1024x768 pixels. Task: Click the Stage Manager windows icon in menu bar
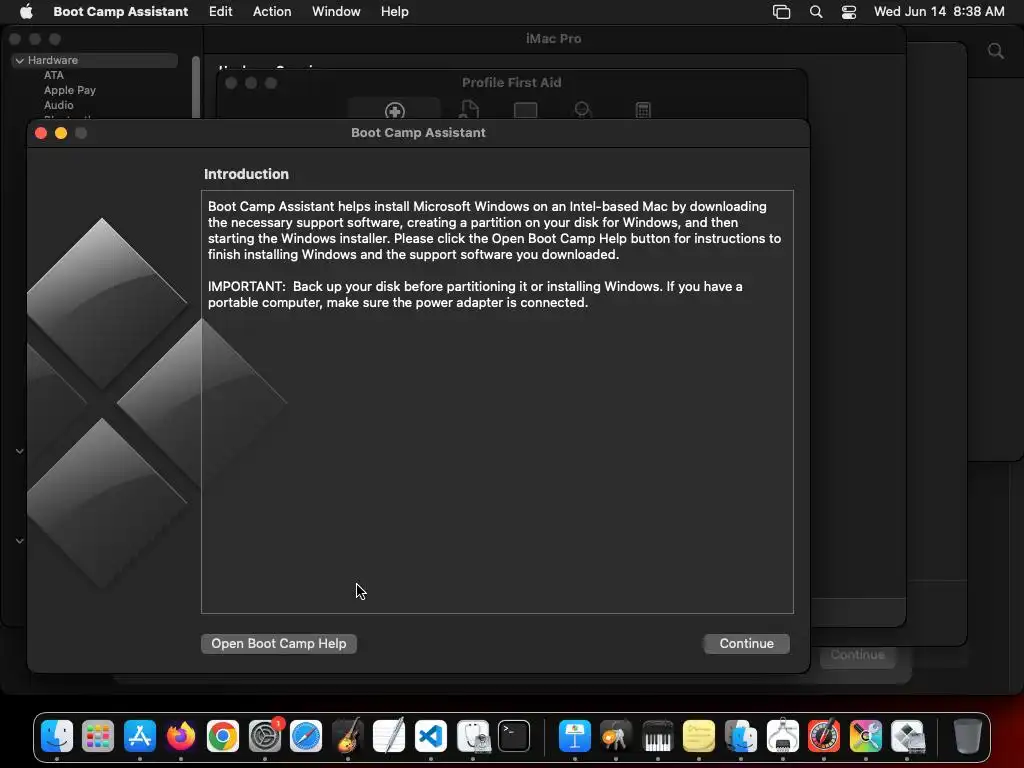781,12
